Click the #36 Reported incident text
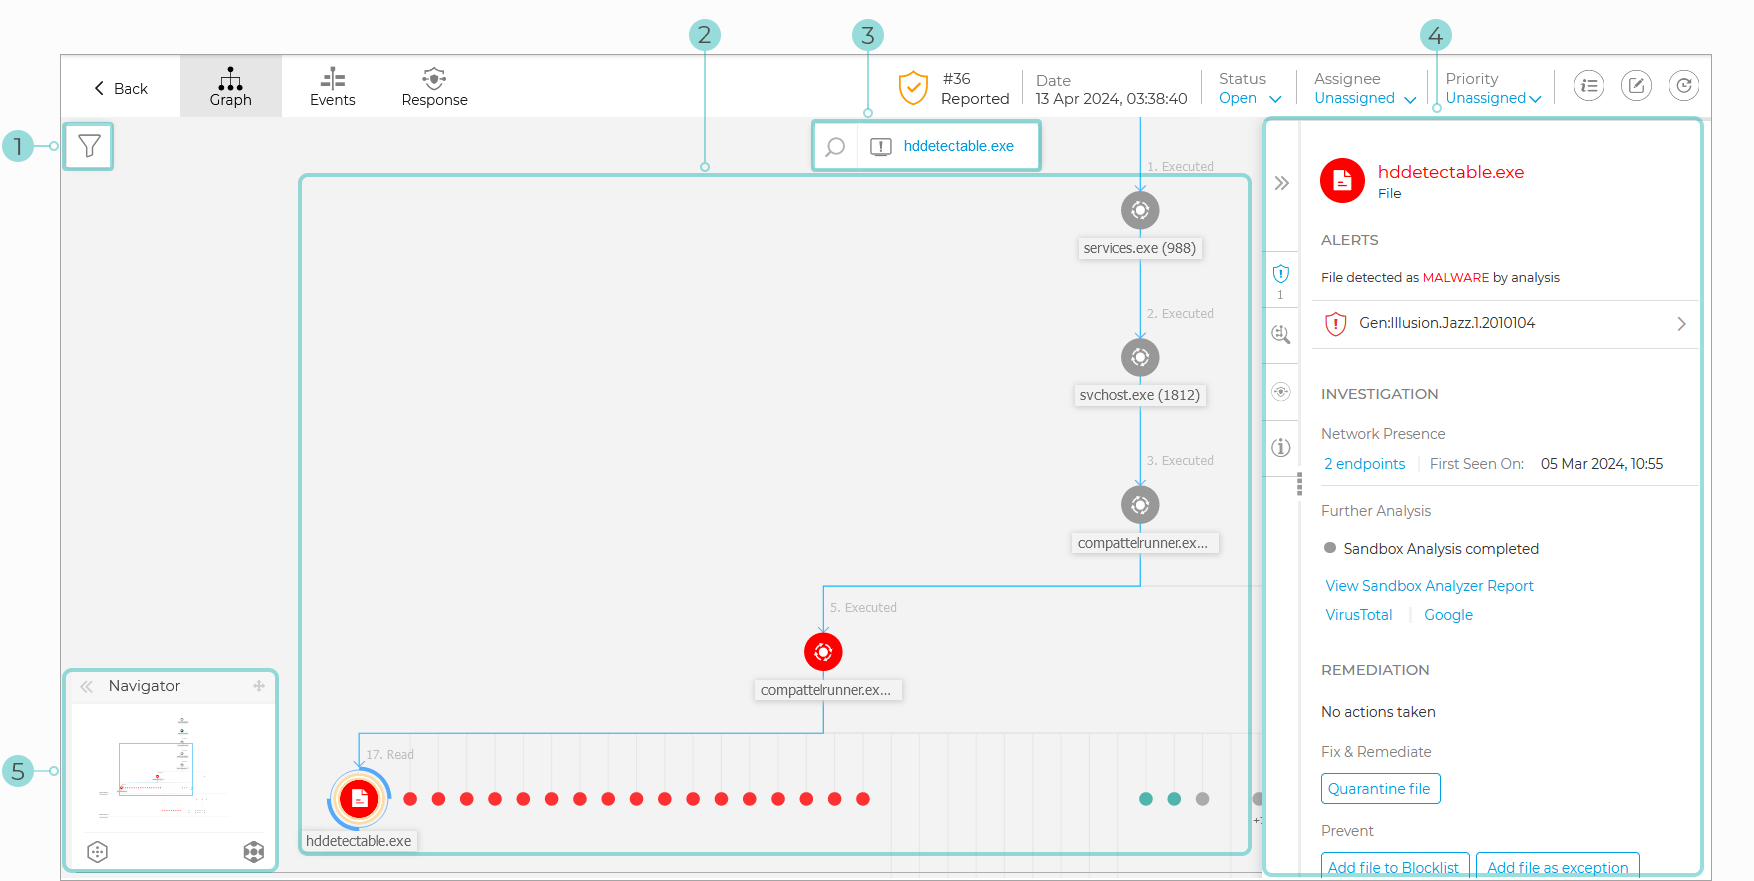The height and width of the screenshot is (881, 1754). tap(975, 88)
